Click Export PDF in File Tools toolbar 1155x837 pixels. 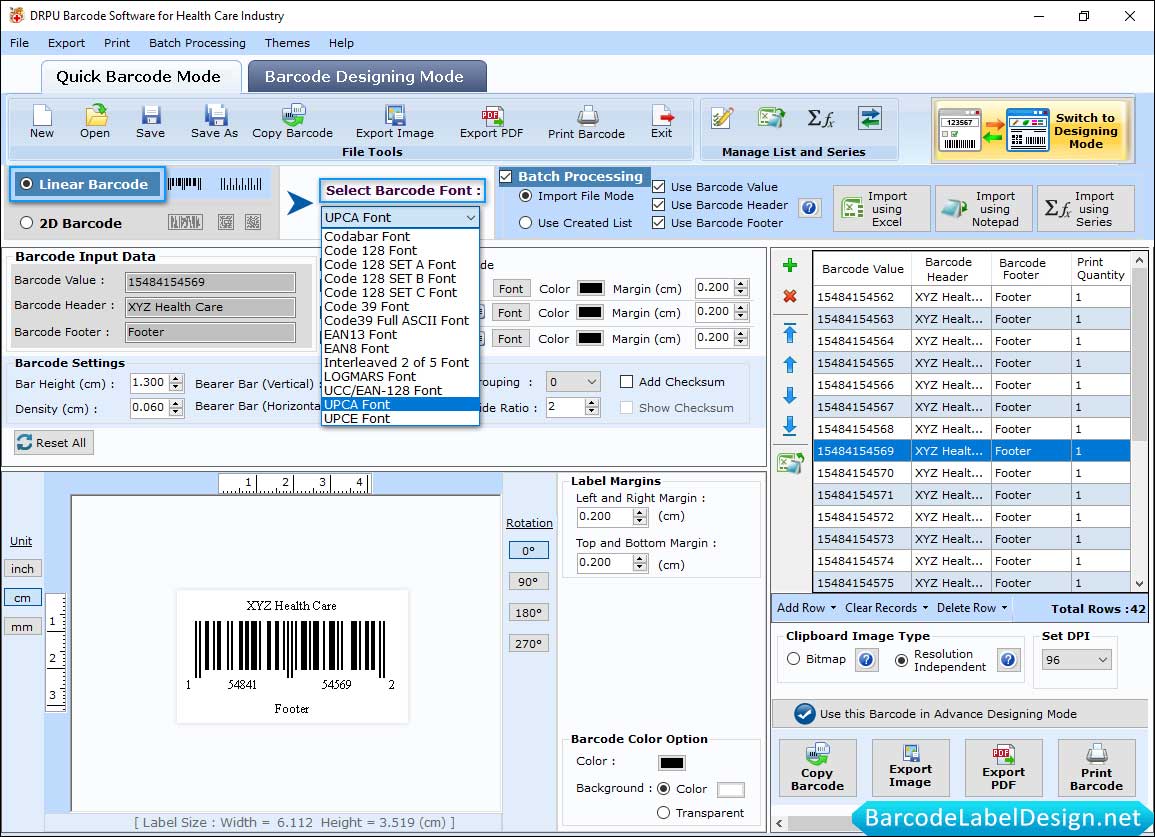coord(491,122)
